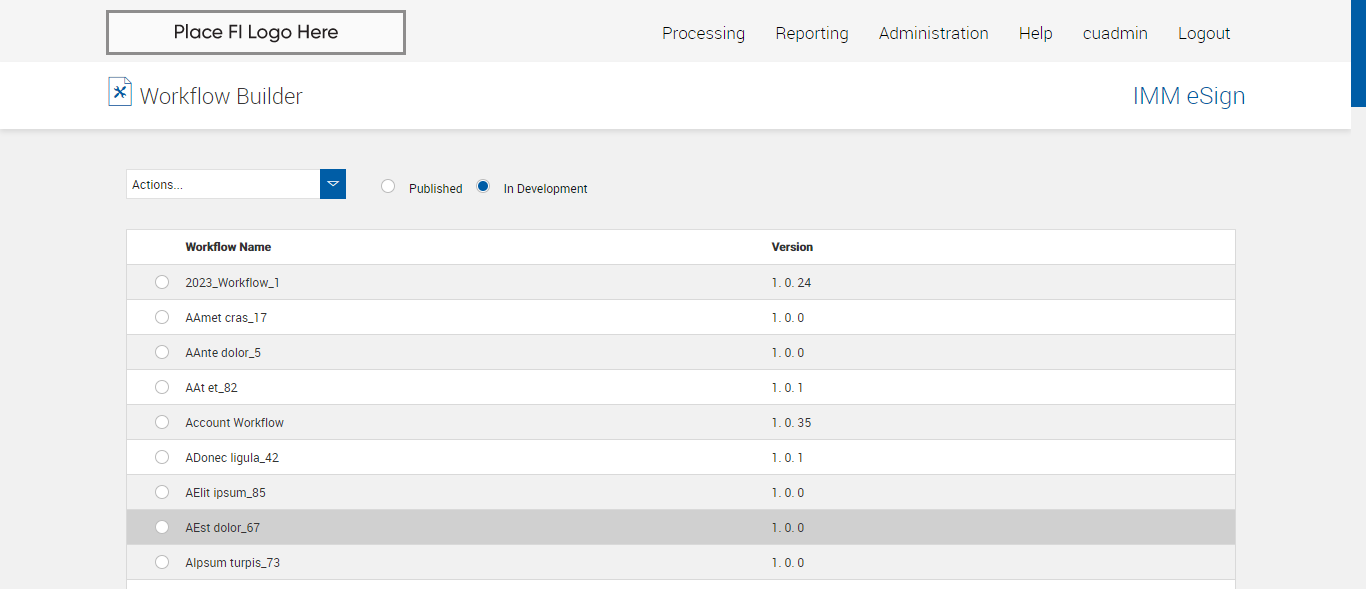The image size is (1366, 589).
Task: Select the ADonec ligula_42 row radio button
Action: tap(162, 457)
